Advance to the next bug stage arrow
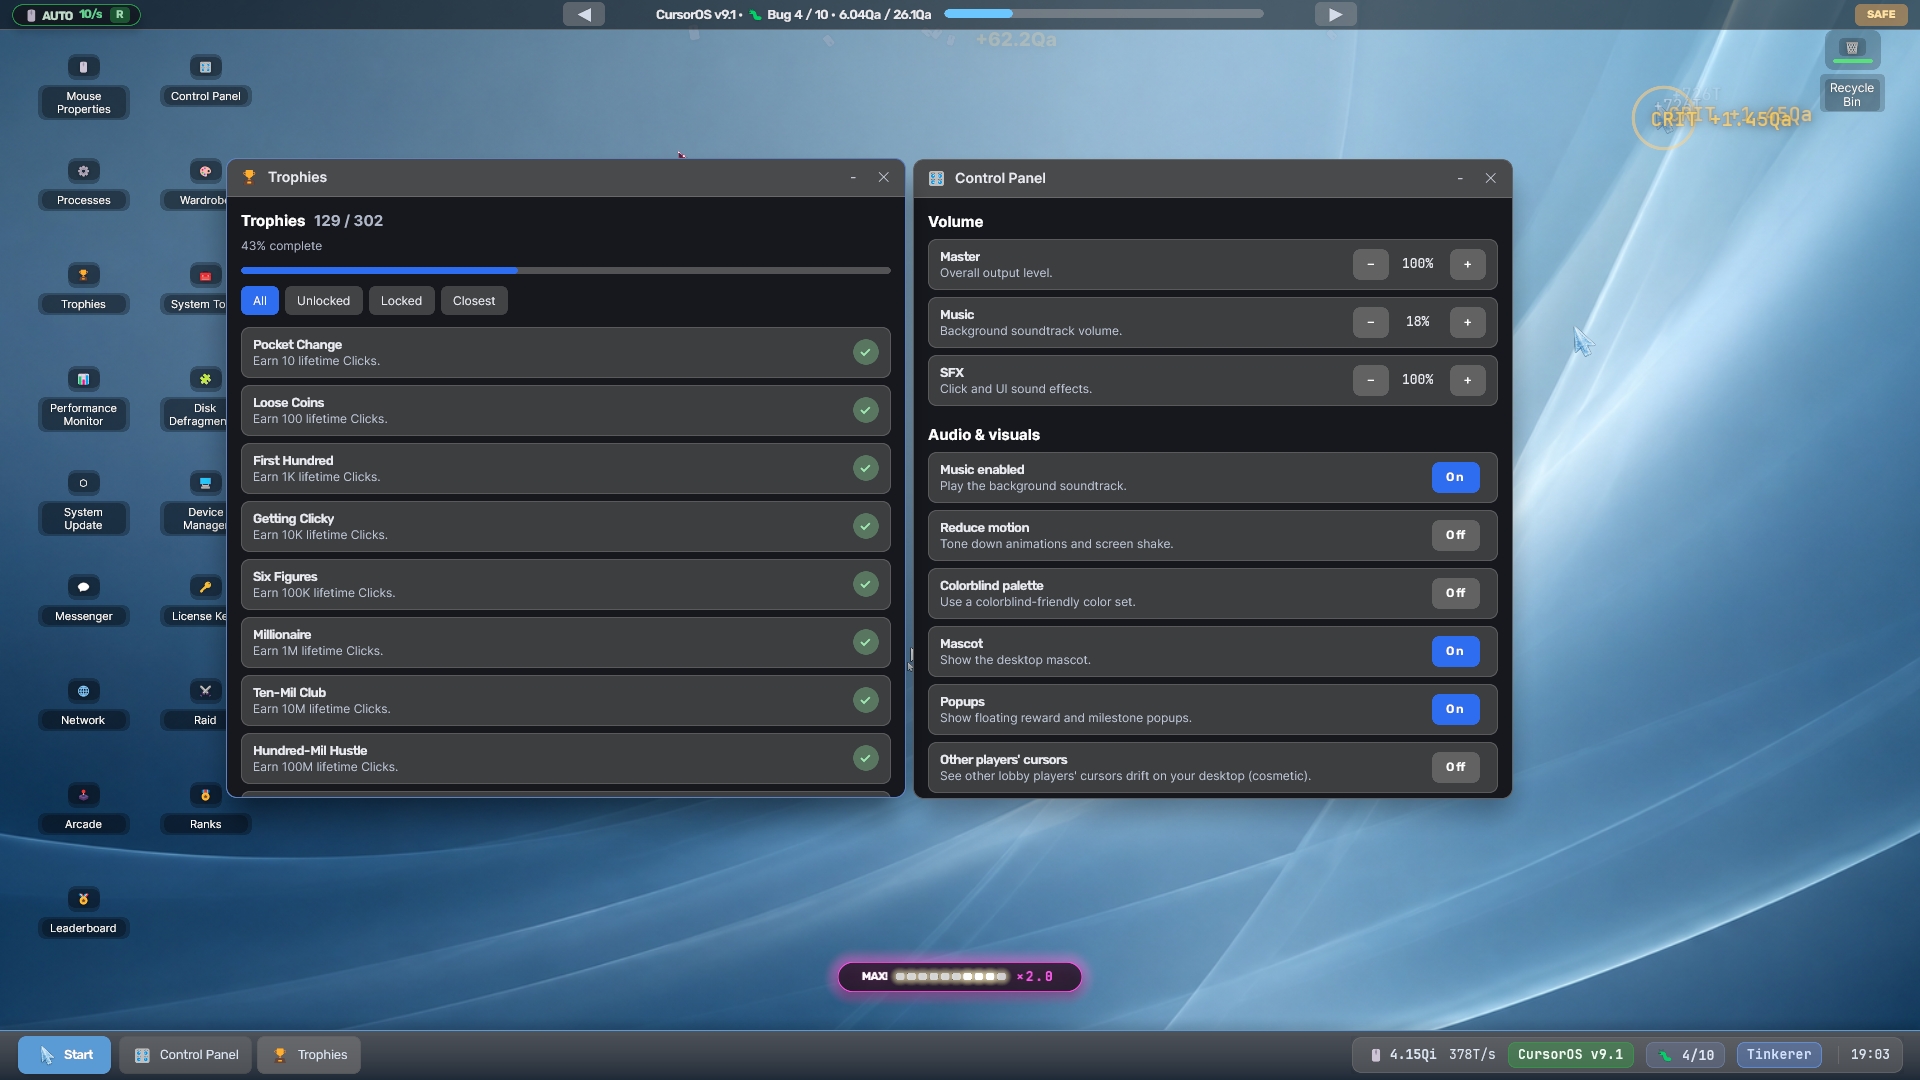The height and width of the screenshot is (1080, 1920). tap(1335, 14)
